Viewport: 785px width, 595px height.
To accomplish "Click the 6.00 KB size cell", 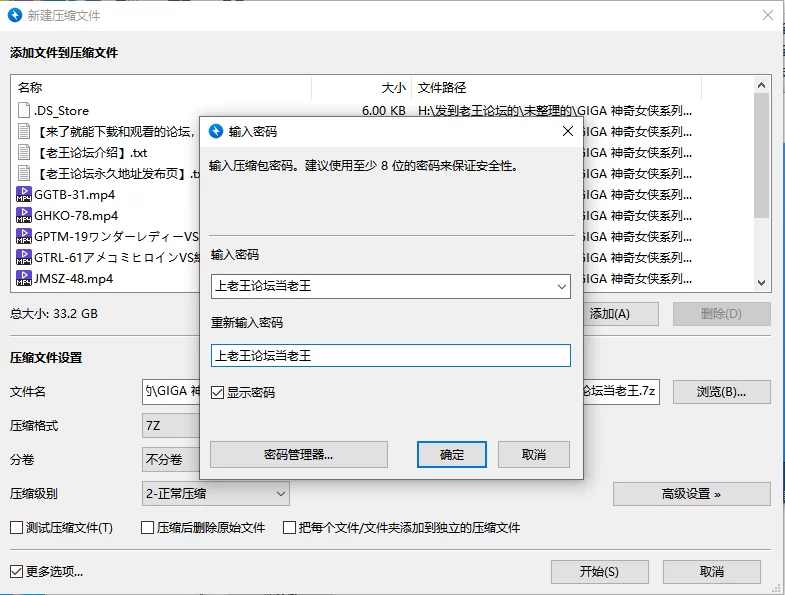I will [x=383, y=111].
